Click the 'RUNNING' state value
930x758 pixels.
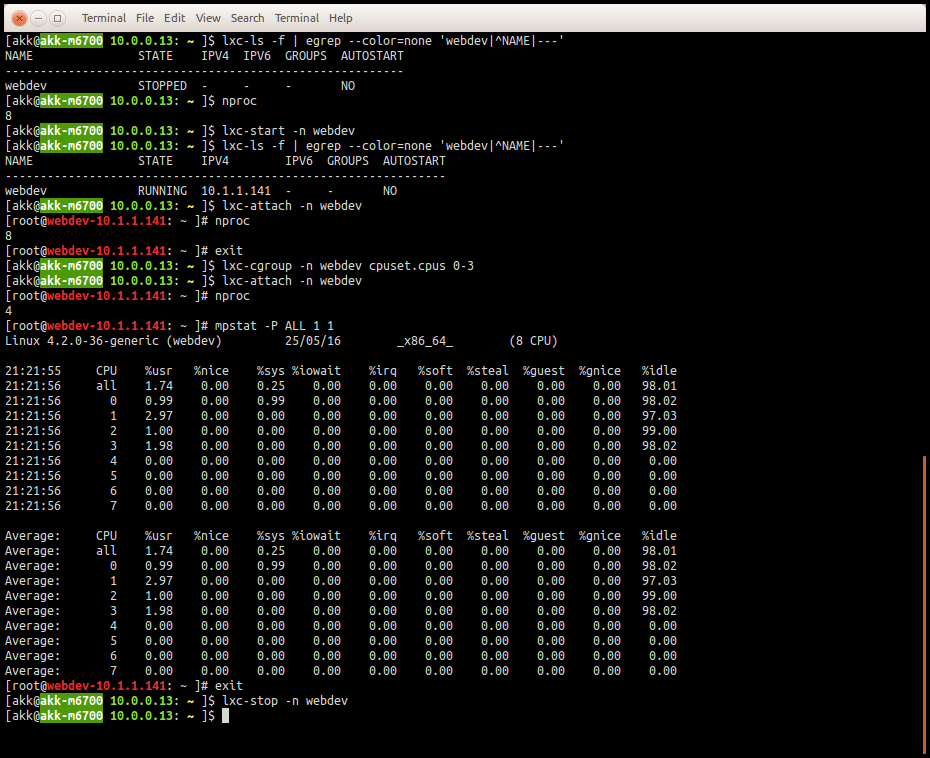coord(162,190)
